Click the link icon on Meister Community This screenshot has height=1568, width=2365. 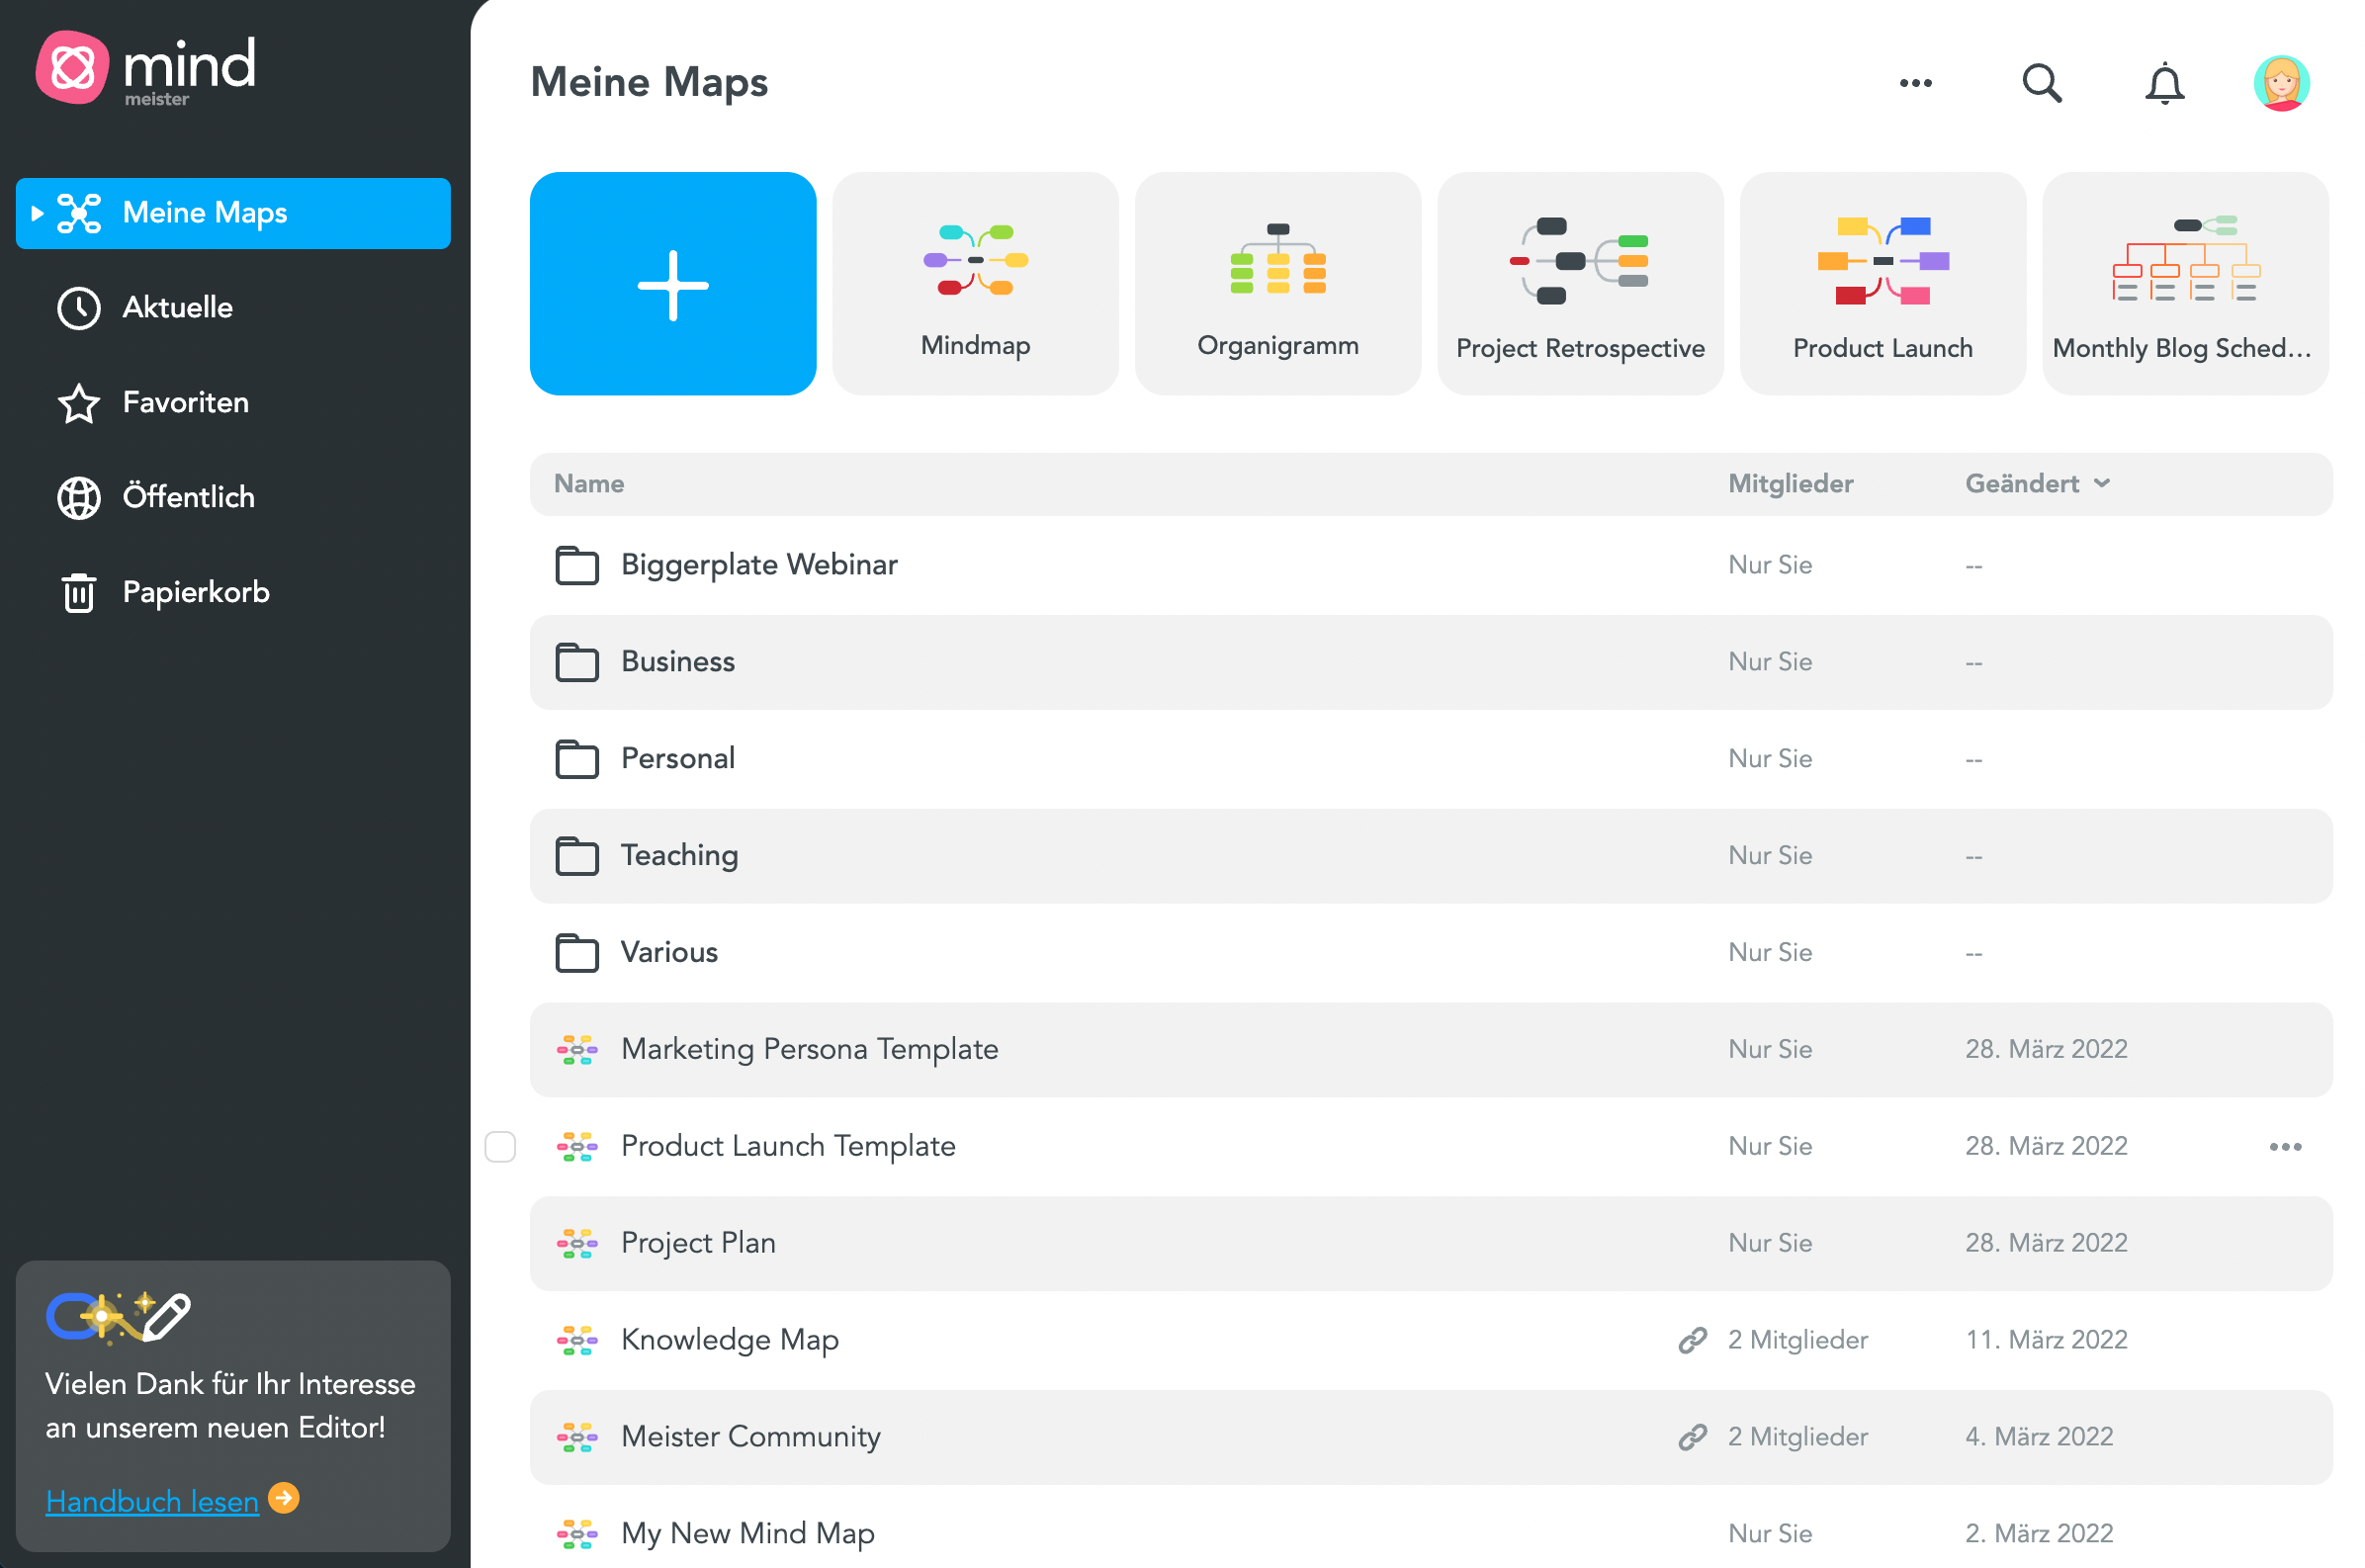pyautogui.click(x=1693, y=1437)
